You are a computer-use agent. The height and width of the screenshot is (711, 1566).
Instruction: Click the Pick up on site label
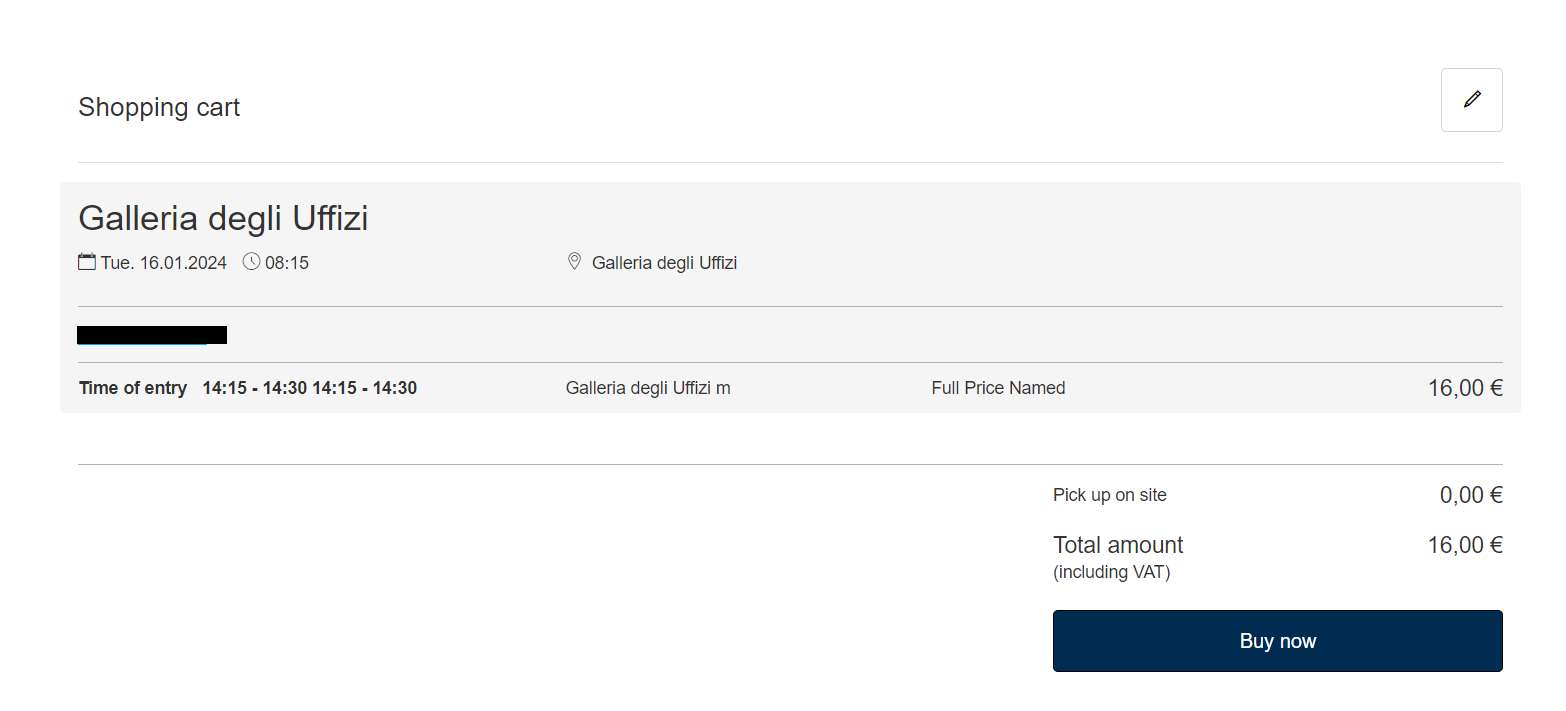tap(1109, 495)
